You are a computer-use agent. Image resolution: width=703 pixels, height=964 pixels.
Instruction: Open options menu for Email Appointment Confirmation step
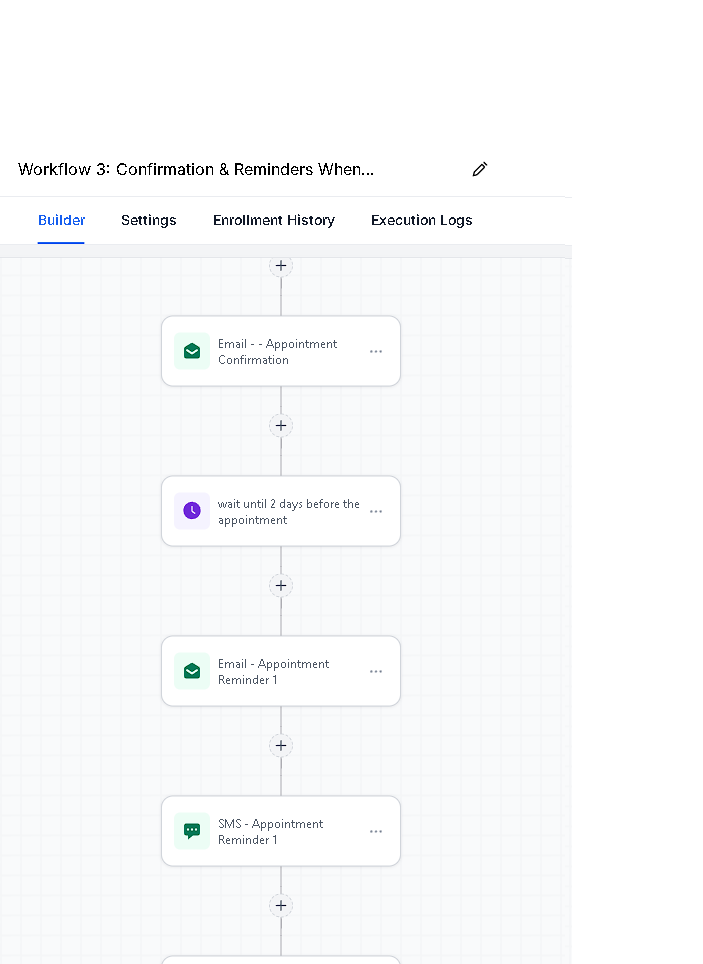[376, 352]
